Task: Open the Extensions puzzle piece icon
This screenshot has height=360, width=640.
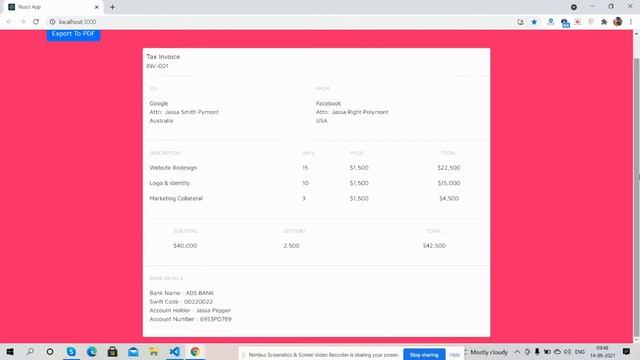Action: [604, 22]
